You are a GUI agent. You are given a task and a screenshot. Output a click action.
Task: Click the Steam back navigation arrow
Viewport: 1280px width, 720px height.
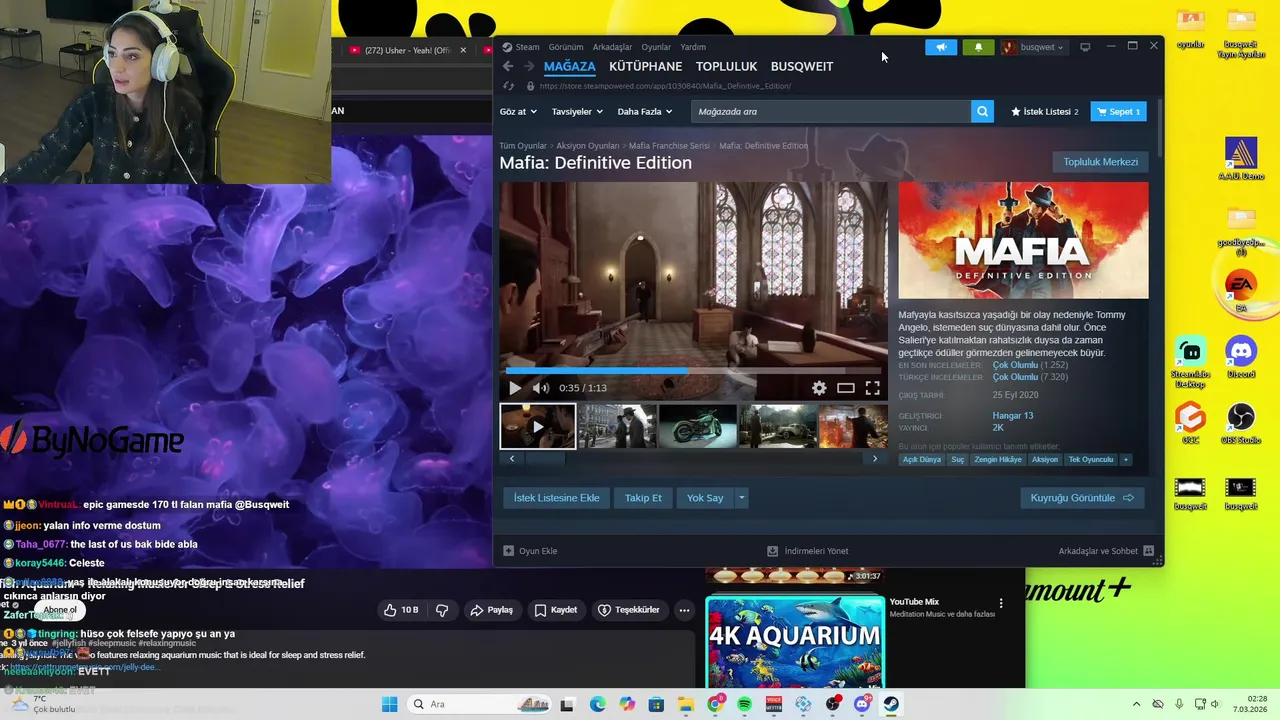click(508, 66)
